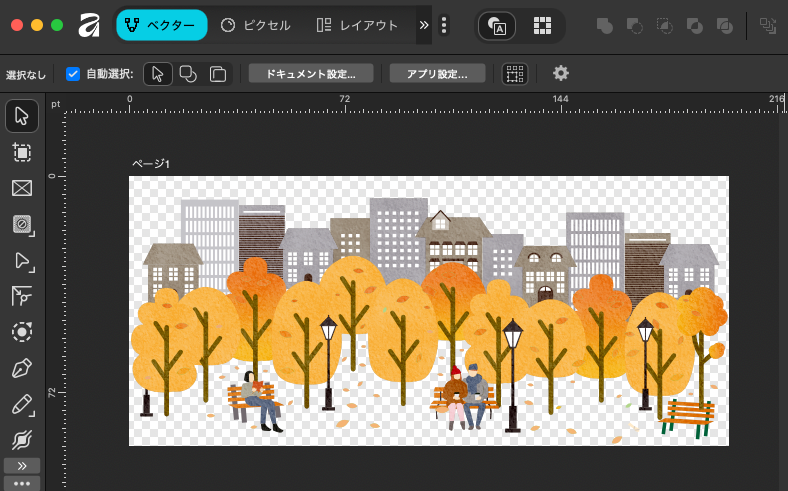
Task: Switch to the レイアウト tab
Action: pyautogui.click(x=357, y=25)
